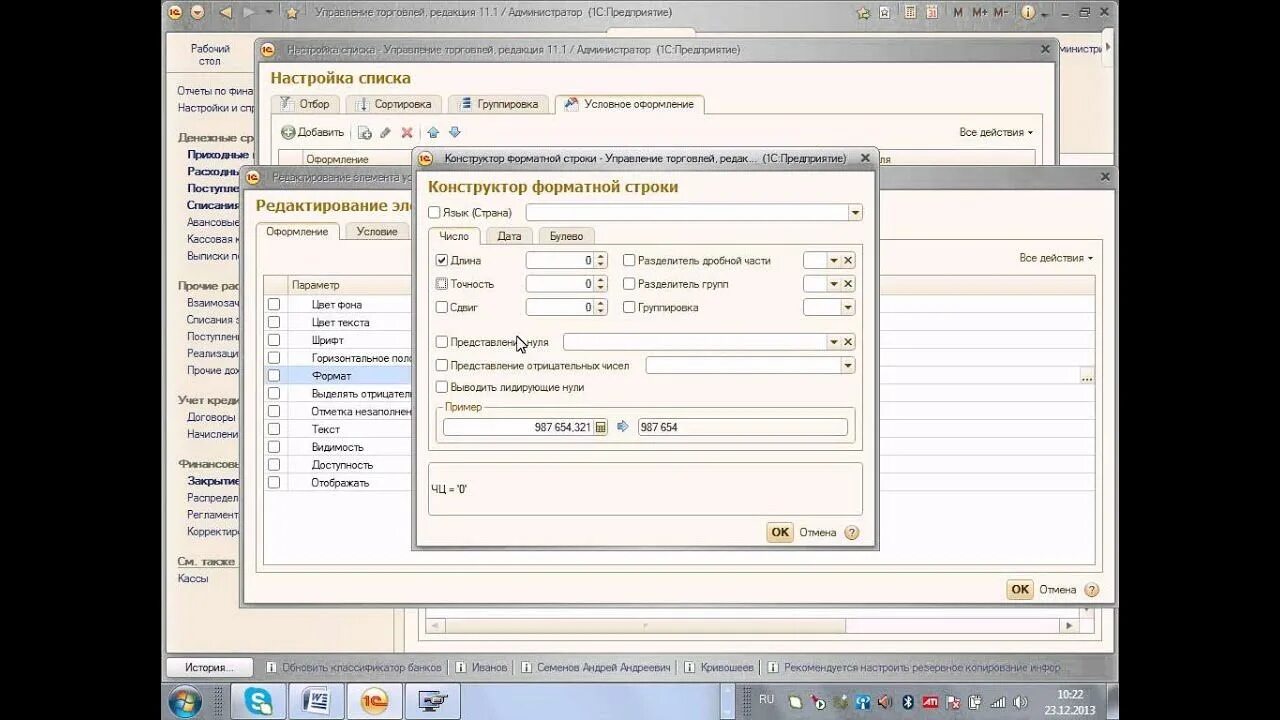This screenshot has width=1280, height=720.
Task: Enable Выводить лидирующие нули checkbox
Action: tap(442, 387)
